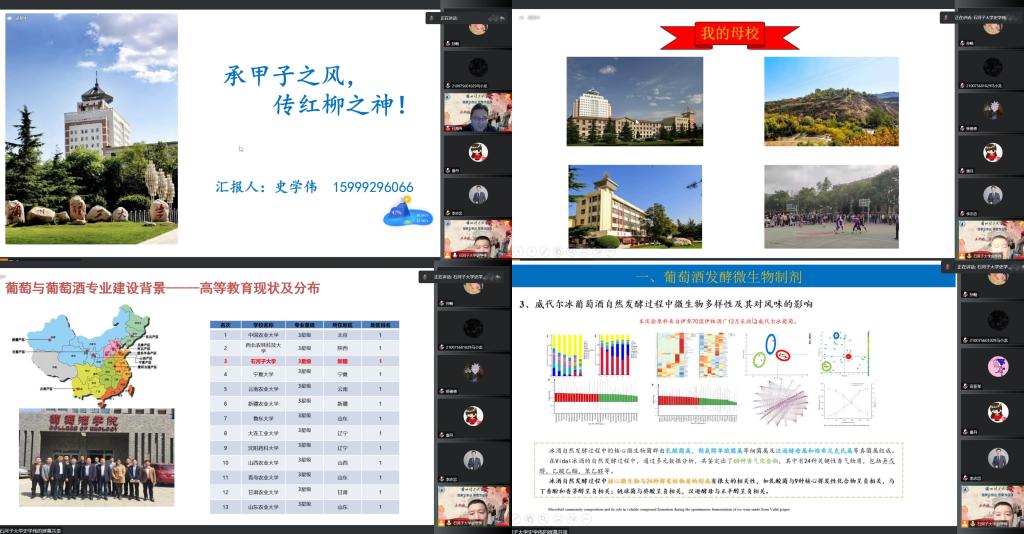Image resolution: width=1024 pixels, height=534 pixels.
Task: Click the group photo at 葡萄酒学院 building
Action: pyautogui.click(x=95, y=455)
